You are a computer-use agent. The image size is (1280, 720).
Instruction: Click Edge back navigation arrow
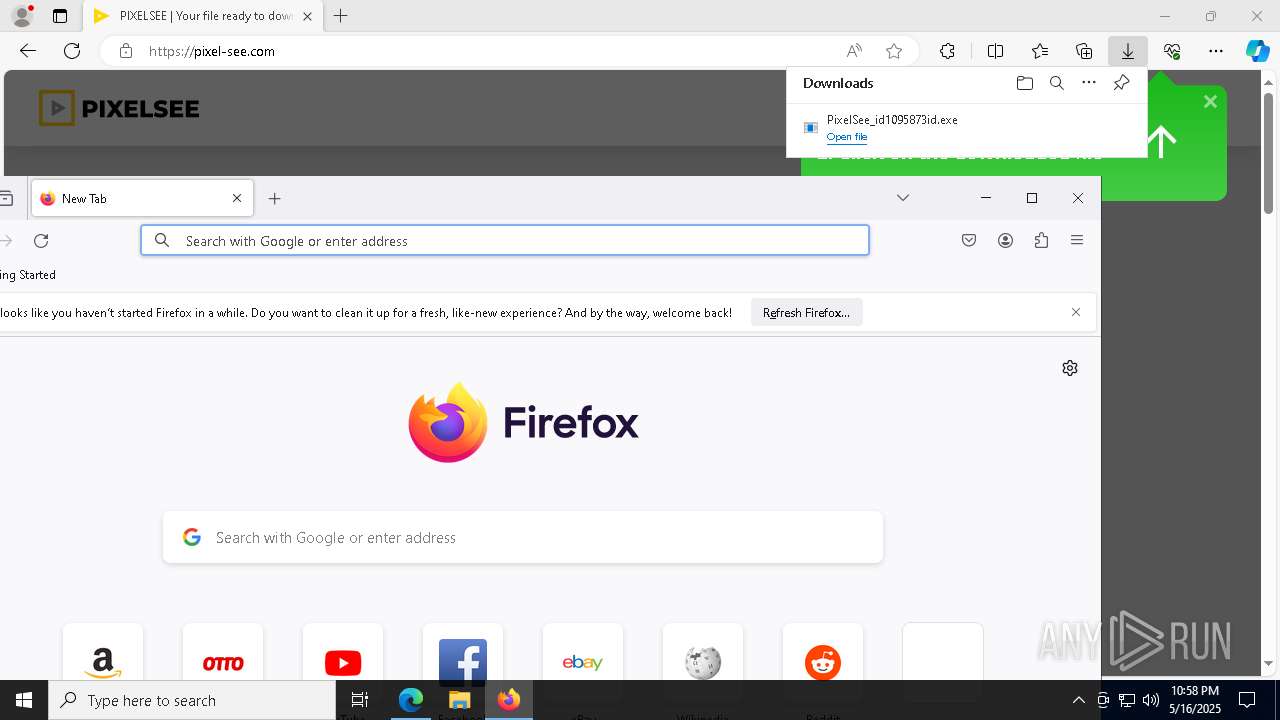(x=28, y=51)
